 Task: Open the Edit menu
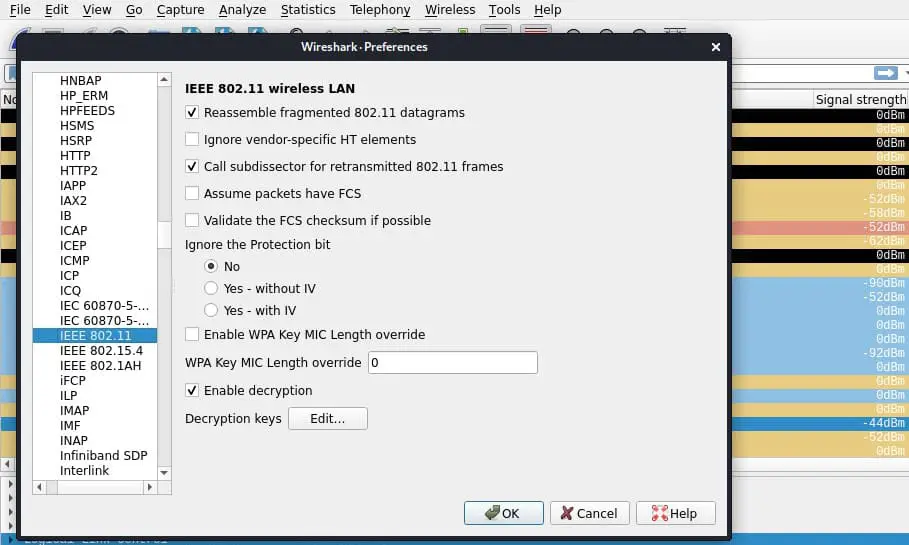point(57,10)
